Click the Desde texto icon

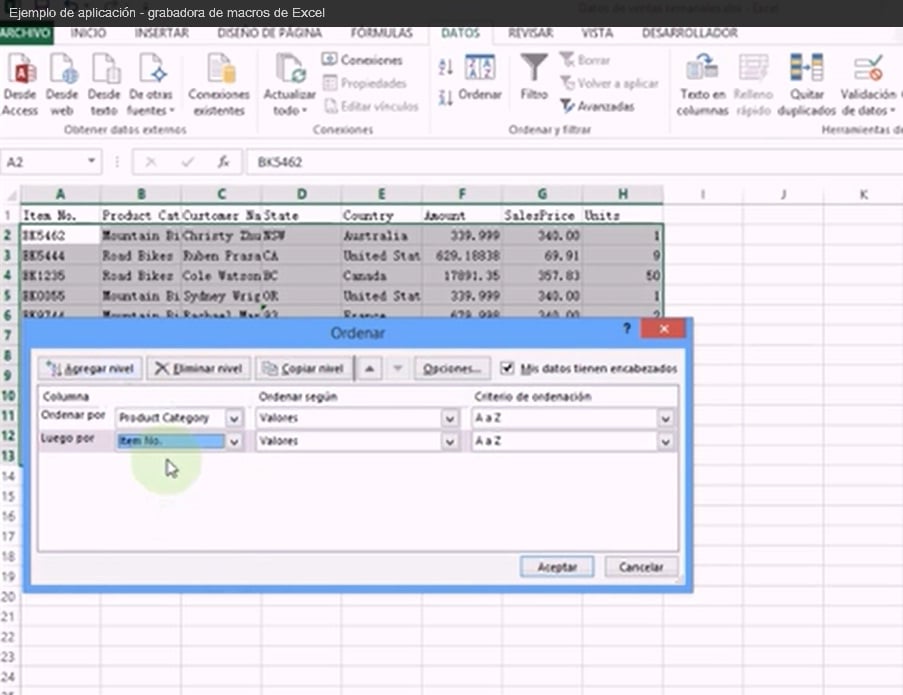pyautogui.click(x=104, y=70)
